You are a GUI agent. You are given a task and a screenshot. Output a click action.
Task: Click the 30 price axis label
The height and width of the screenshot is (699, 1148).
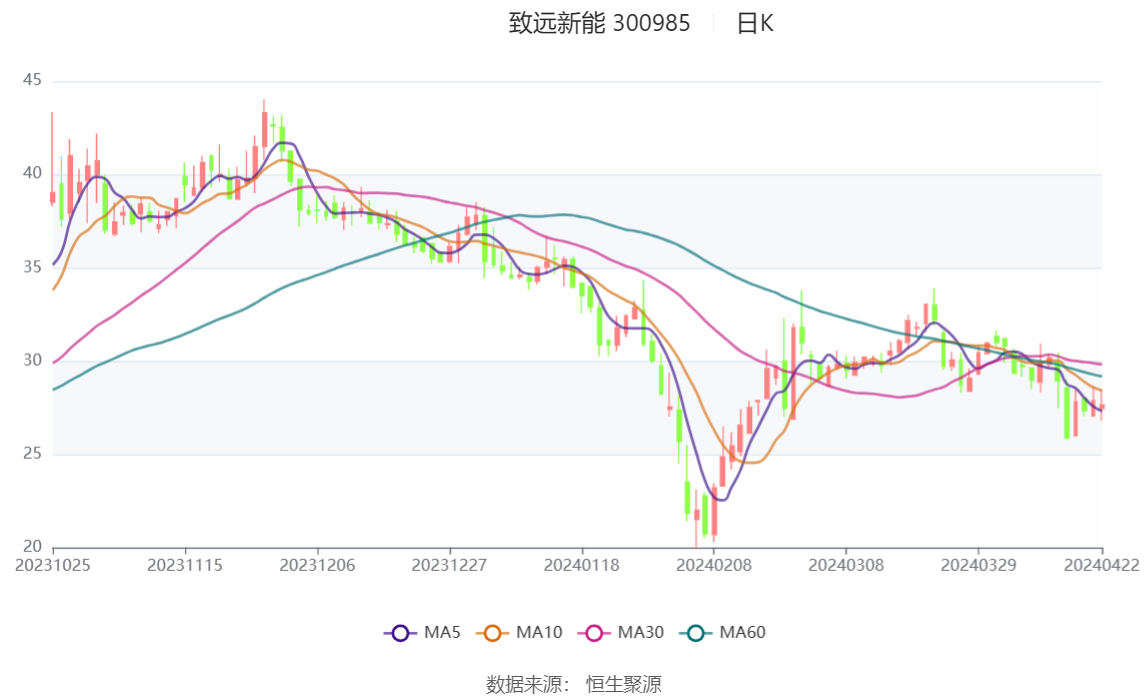pyautogui.click(x=32, y=360)
